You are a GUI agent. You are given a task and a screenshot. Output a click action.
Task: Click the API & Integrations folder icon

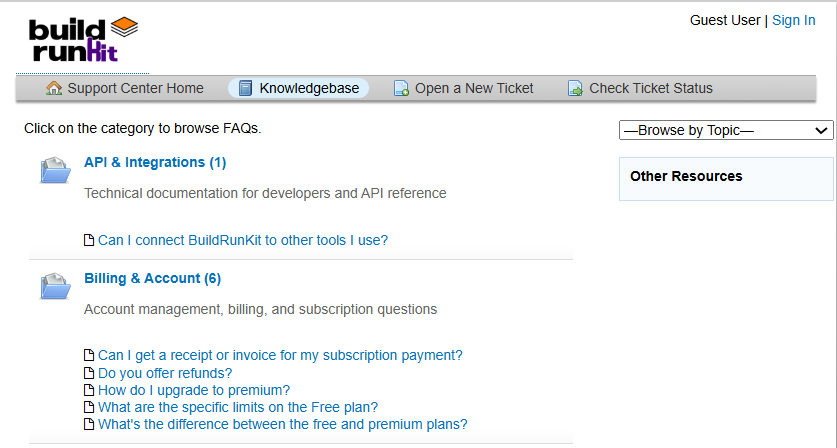pos(55,170)
